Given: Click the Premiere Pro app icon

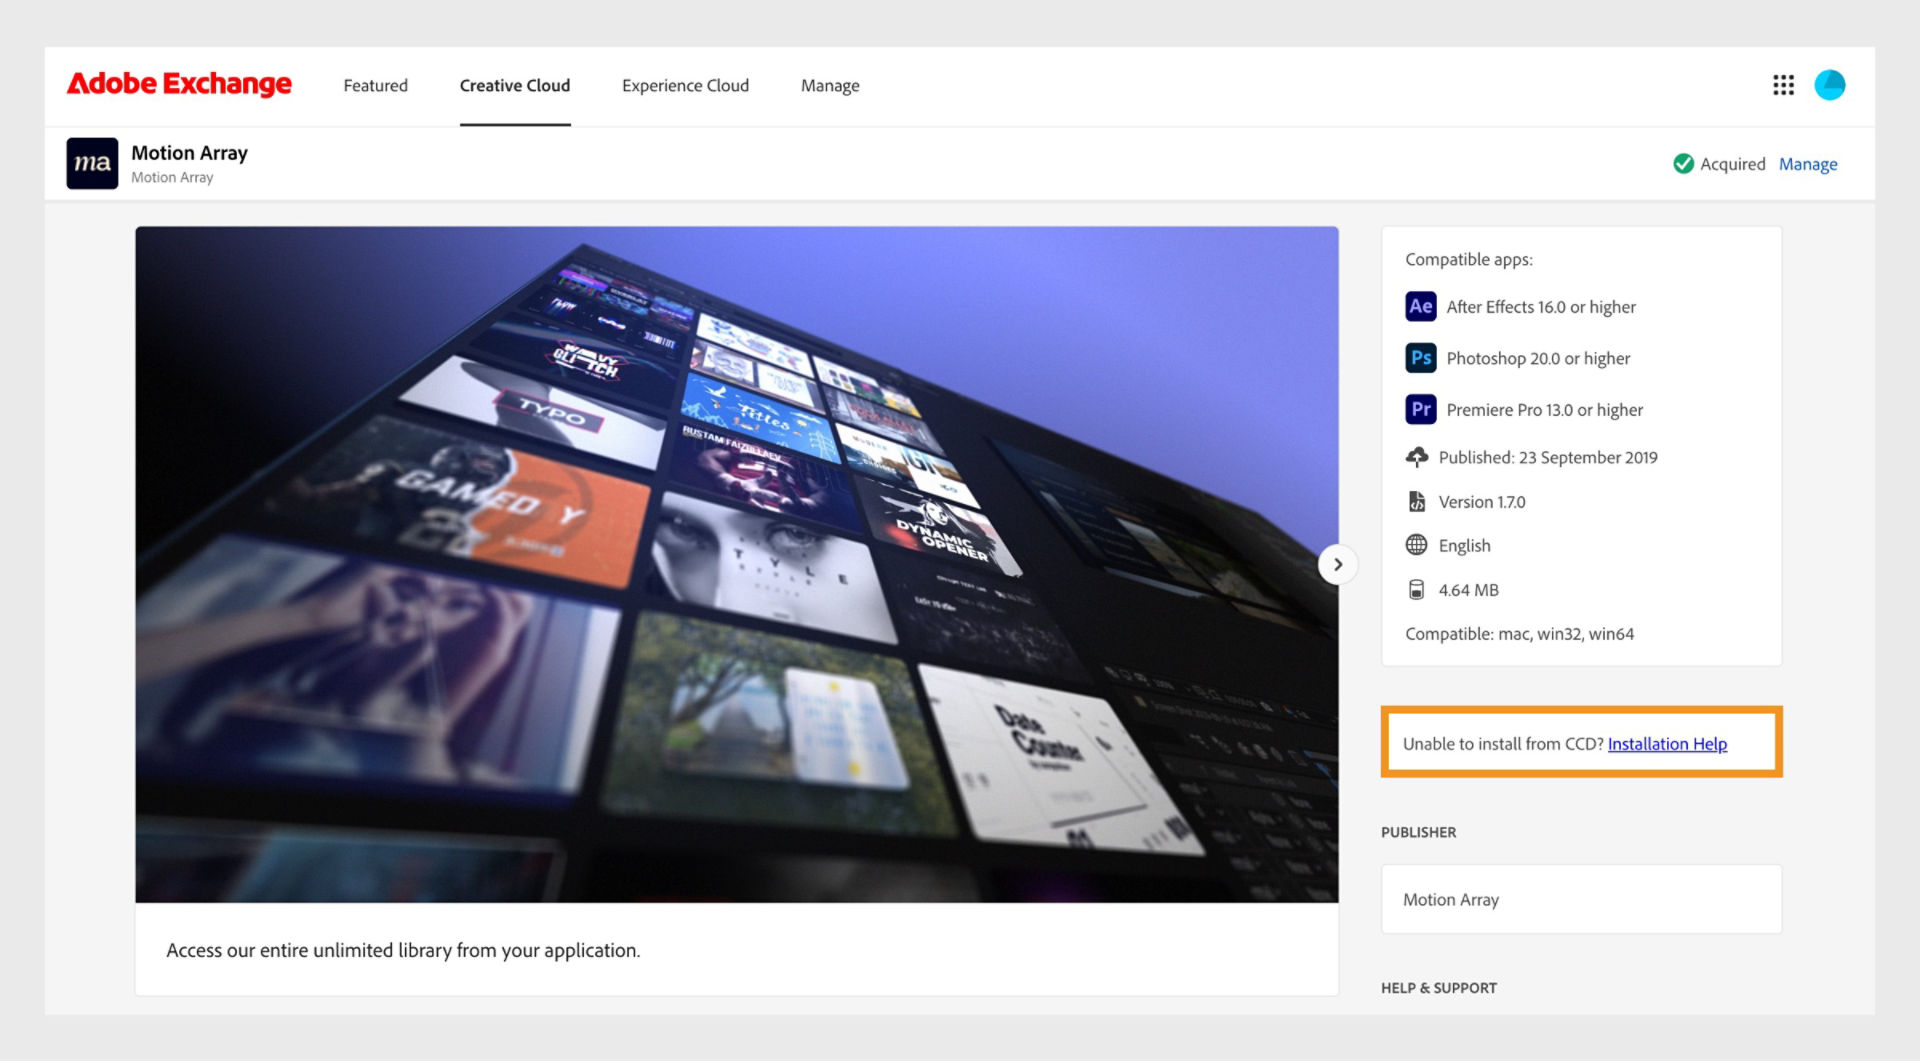Looking at the screenshot, I should coord(1420,409).
